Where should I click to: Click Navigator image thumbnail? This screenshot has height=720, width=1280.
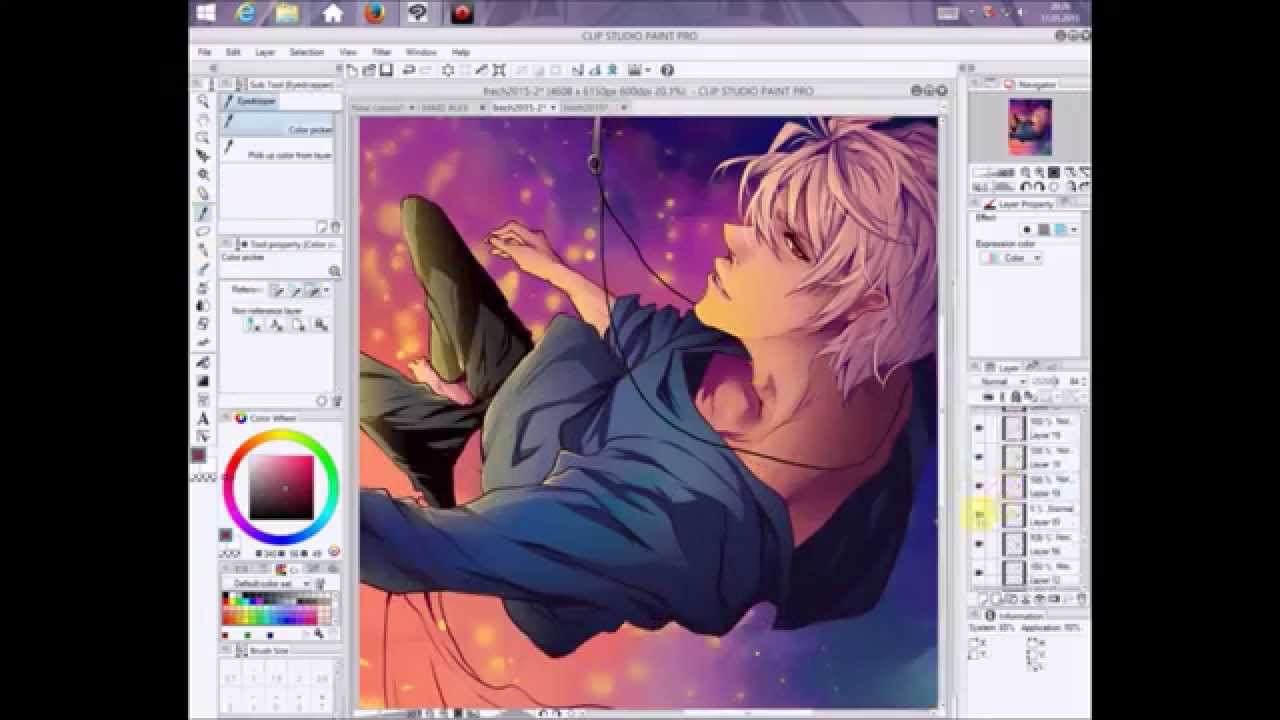point(1029,127)
